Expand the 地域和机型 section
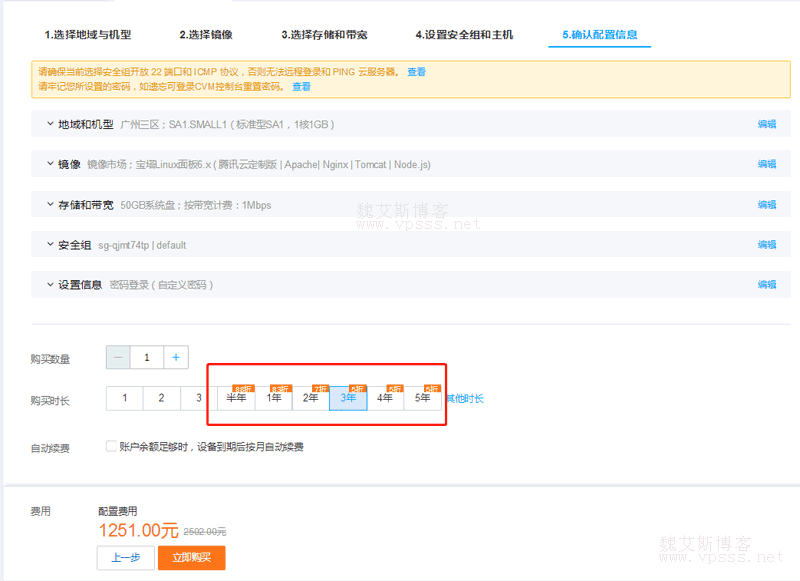Viewport: 800px width, 581px height. click(x=50, y=125)
